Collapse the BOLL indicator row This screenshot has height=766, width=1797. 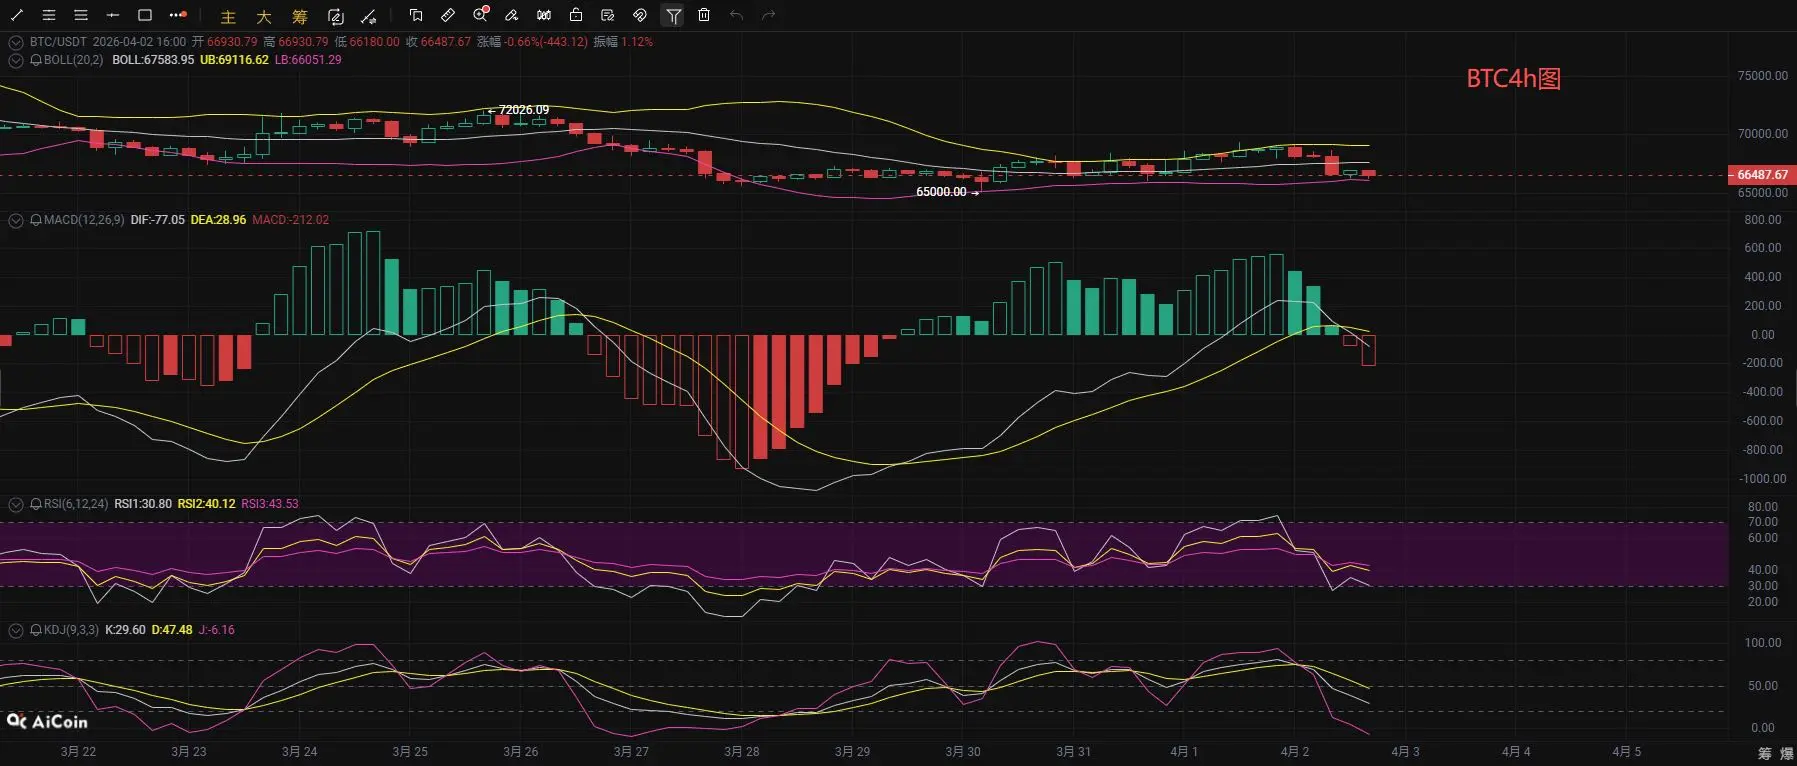tap(15, 60)
